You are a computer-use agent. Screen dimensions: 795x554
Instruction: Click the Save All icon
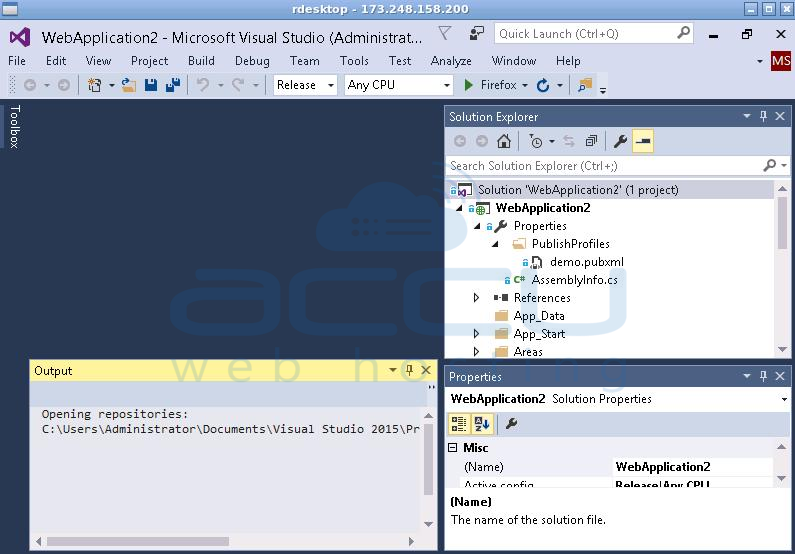click(173, 85)
